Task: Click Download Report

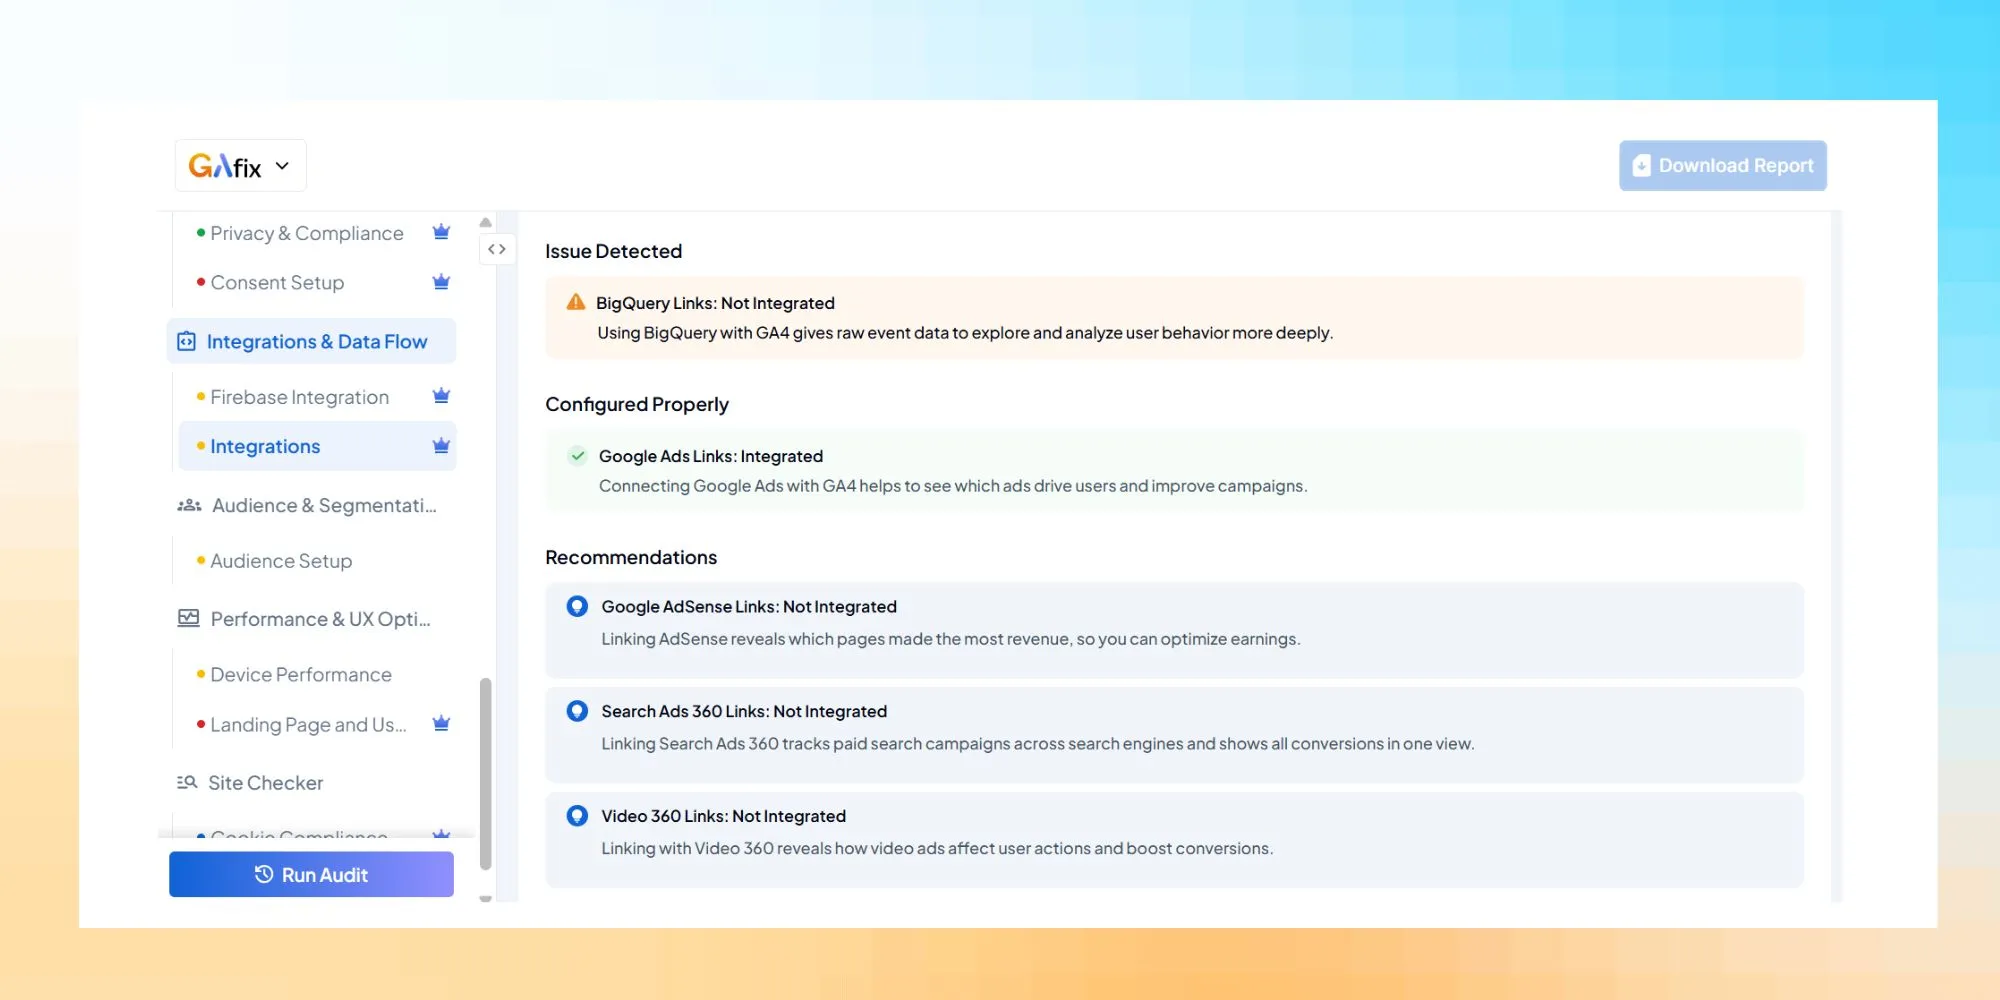Action: pyautogui.click(x=1722, y=165)
